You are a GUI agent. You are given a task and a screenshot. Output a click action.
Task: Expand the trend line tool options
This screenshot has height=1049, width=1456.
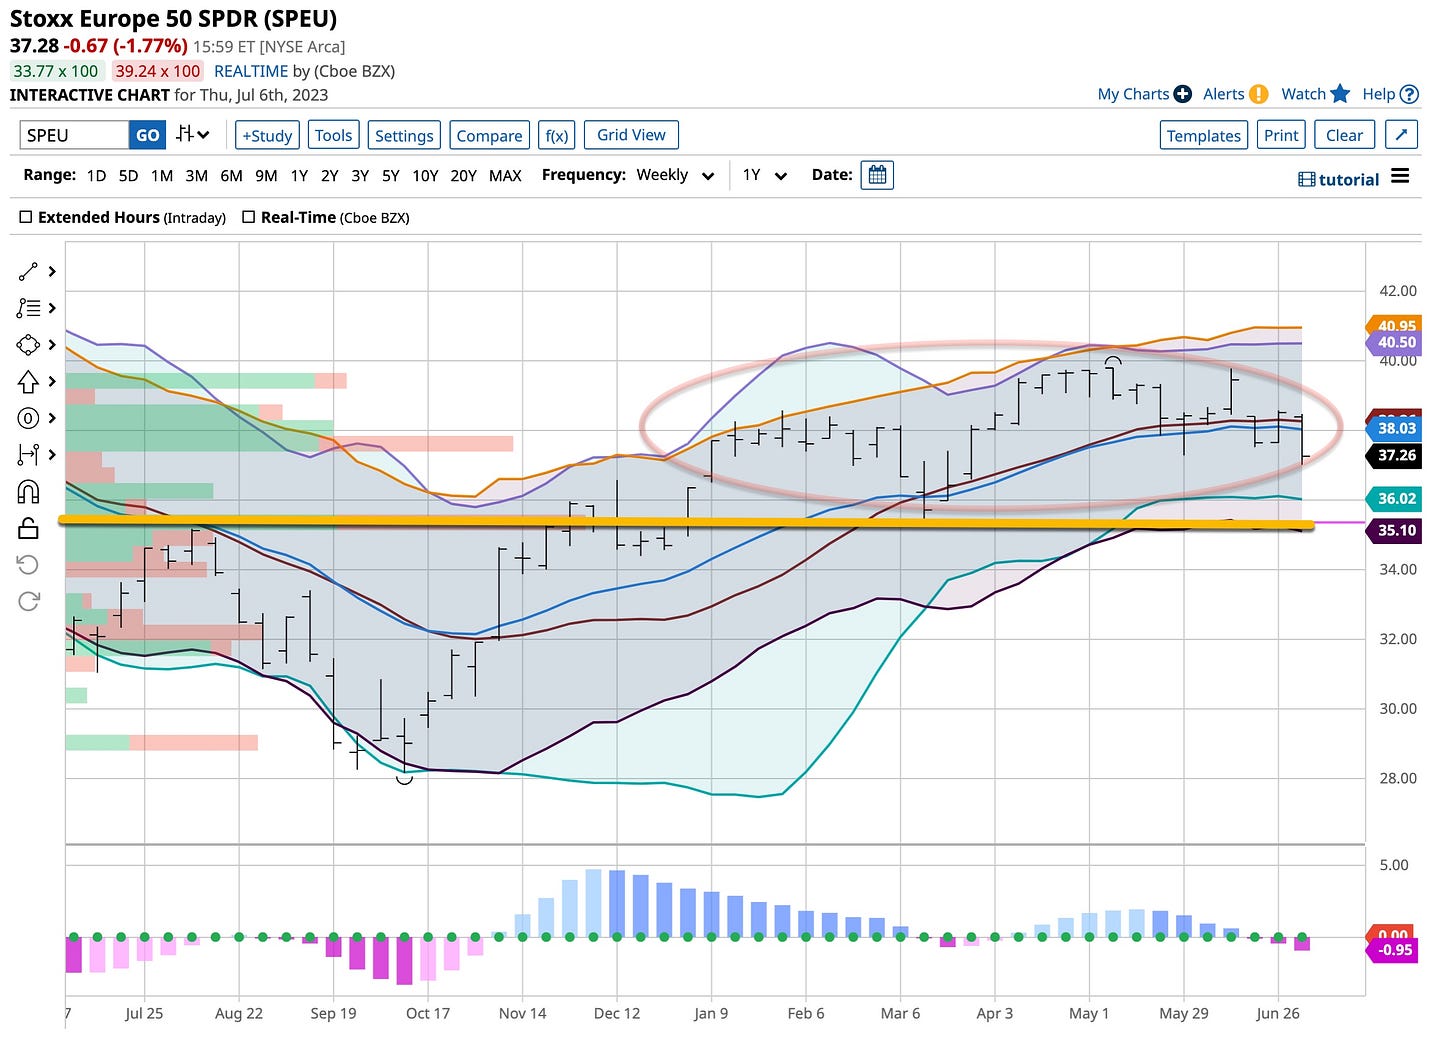coord(52,272)
